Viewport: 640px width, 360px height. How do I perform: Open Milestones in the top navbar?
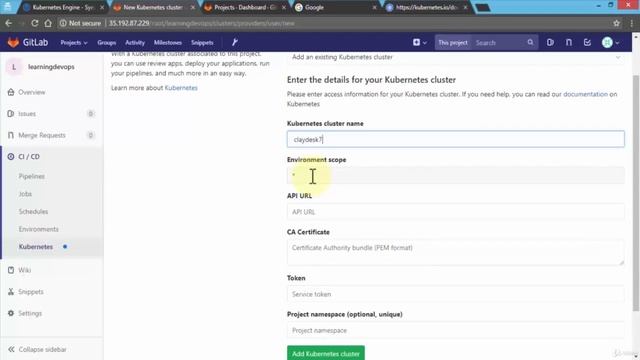[168, 42]
